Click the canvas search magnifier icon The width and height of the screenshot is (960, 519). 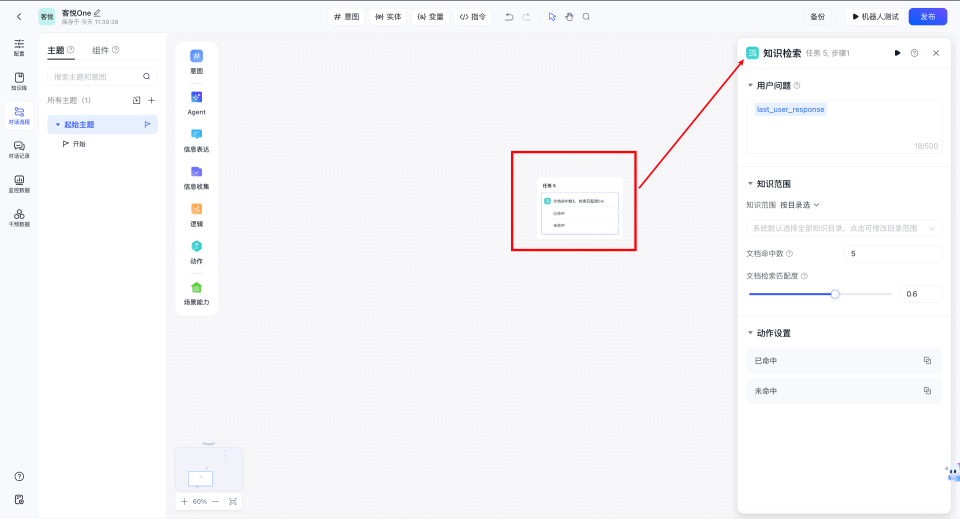[586, 17]
